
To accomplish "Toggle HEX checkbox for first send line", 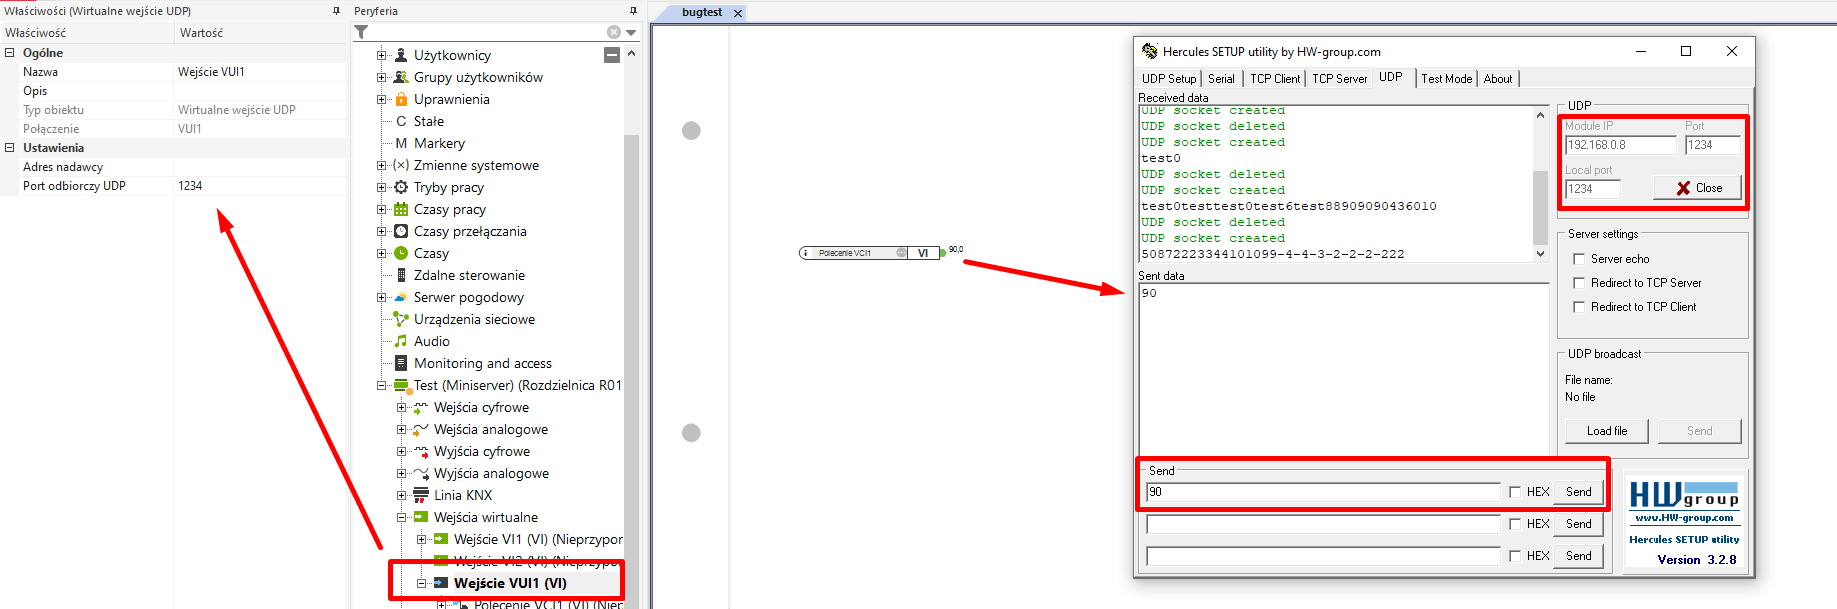I will pyautogui.click(x=1515, y=492).
